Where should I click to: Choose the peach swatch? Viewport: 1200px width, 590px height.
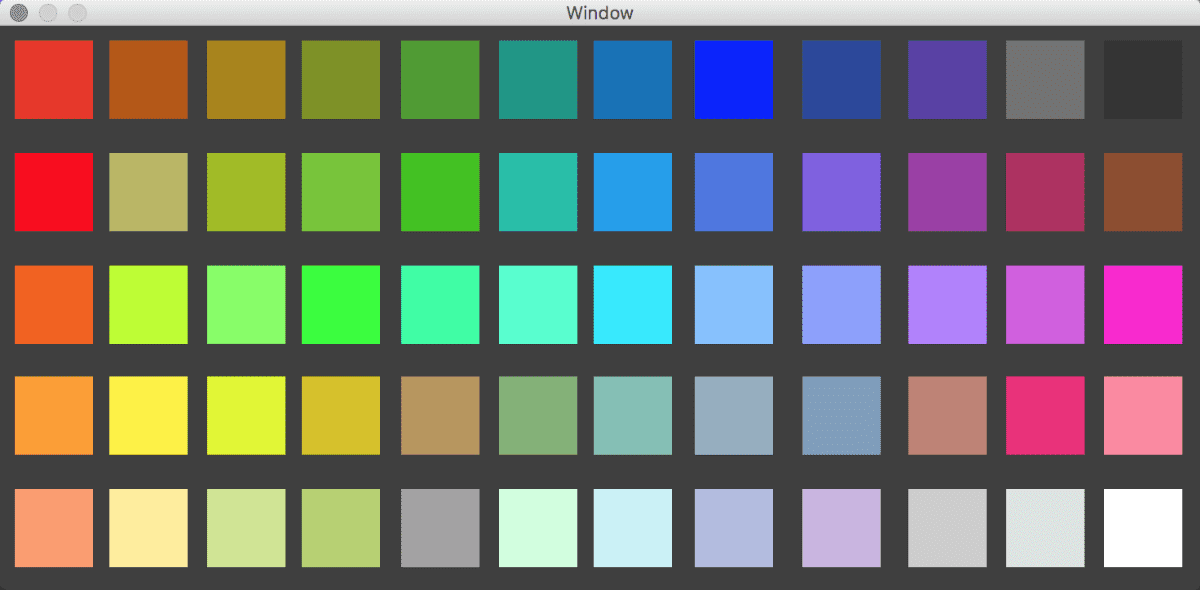coord(54,528)
